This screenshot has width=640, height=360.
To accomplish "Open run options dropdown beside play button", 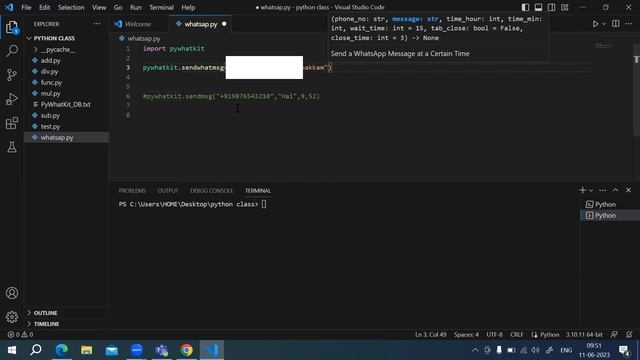I will [x=604, y=24].
